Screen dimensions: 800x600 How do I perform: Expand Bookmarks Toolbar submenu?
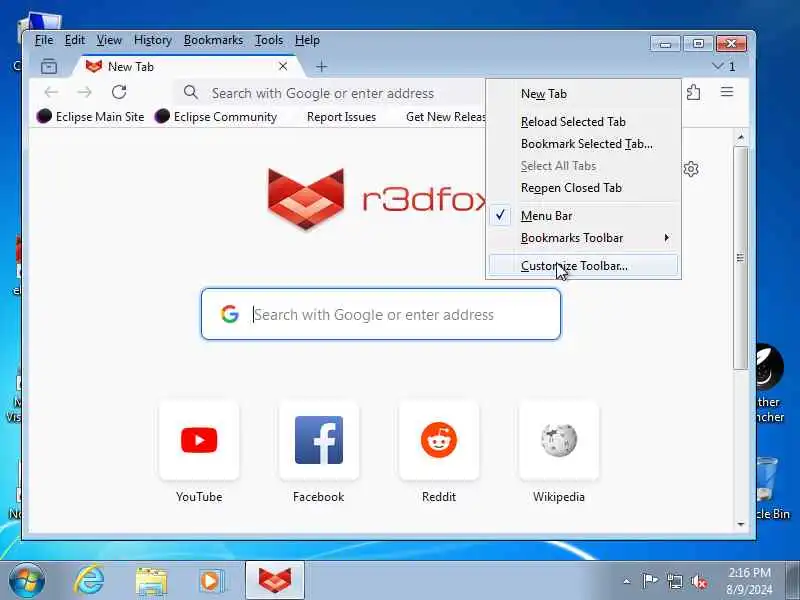[x=584, y=238]
